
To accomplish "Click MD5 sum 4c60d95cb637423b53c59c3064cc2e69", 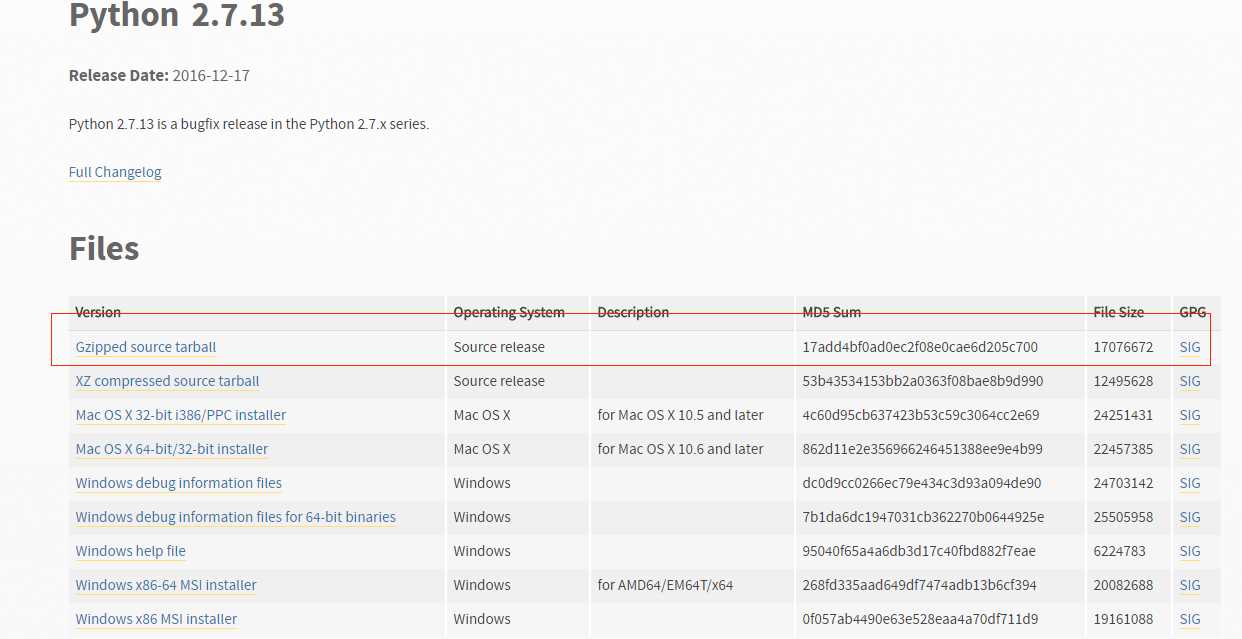I will click(920, 415).
